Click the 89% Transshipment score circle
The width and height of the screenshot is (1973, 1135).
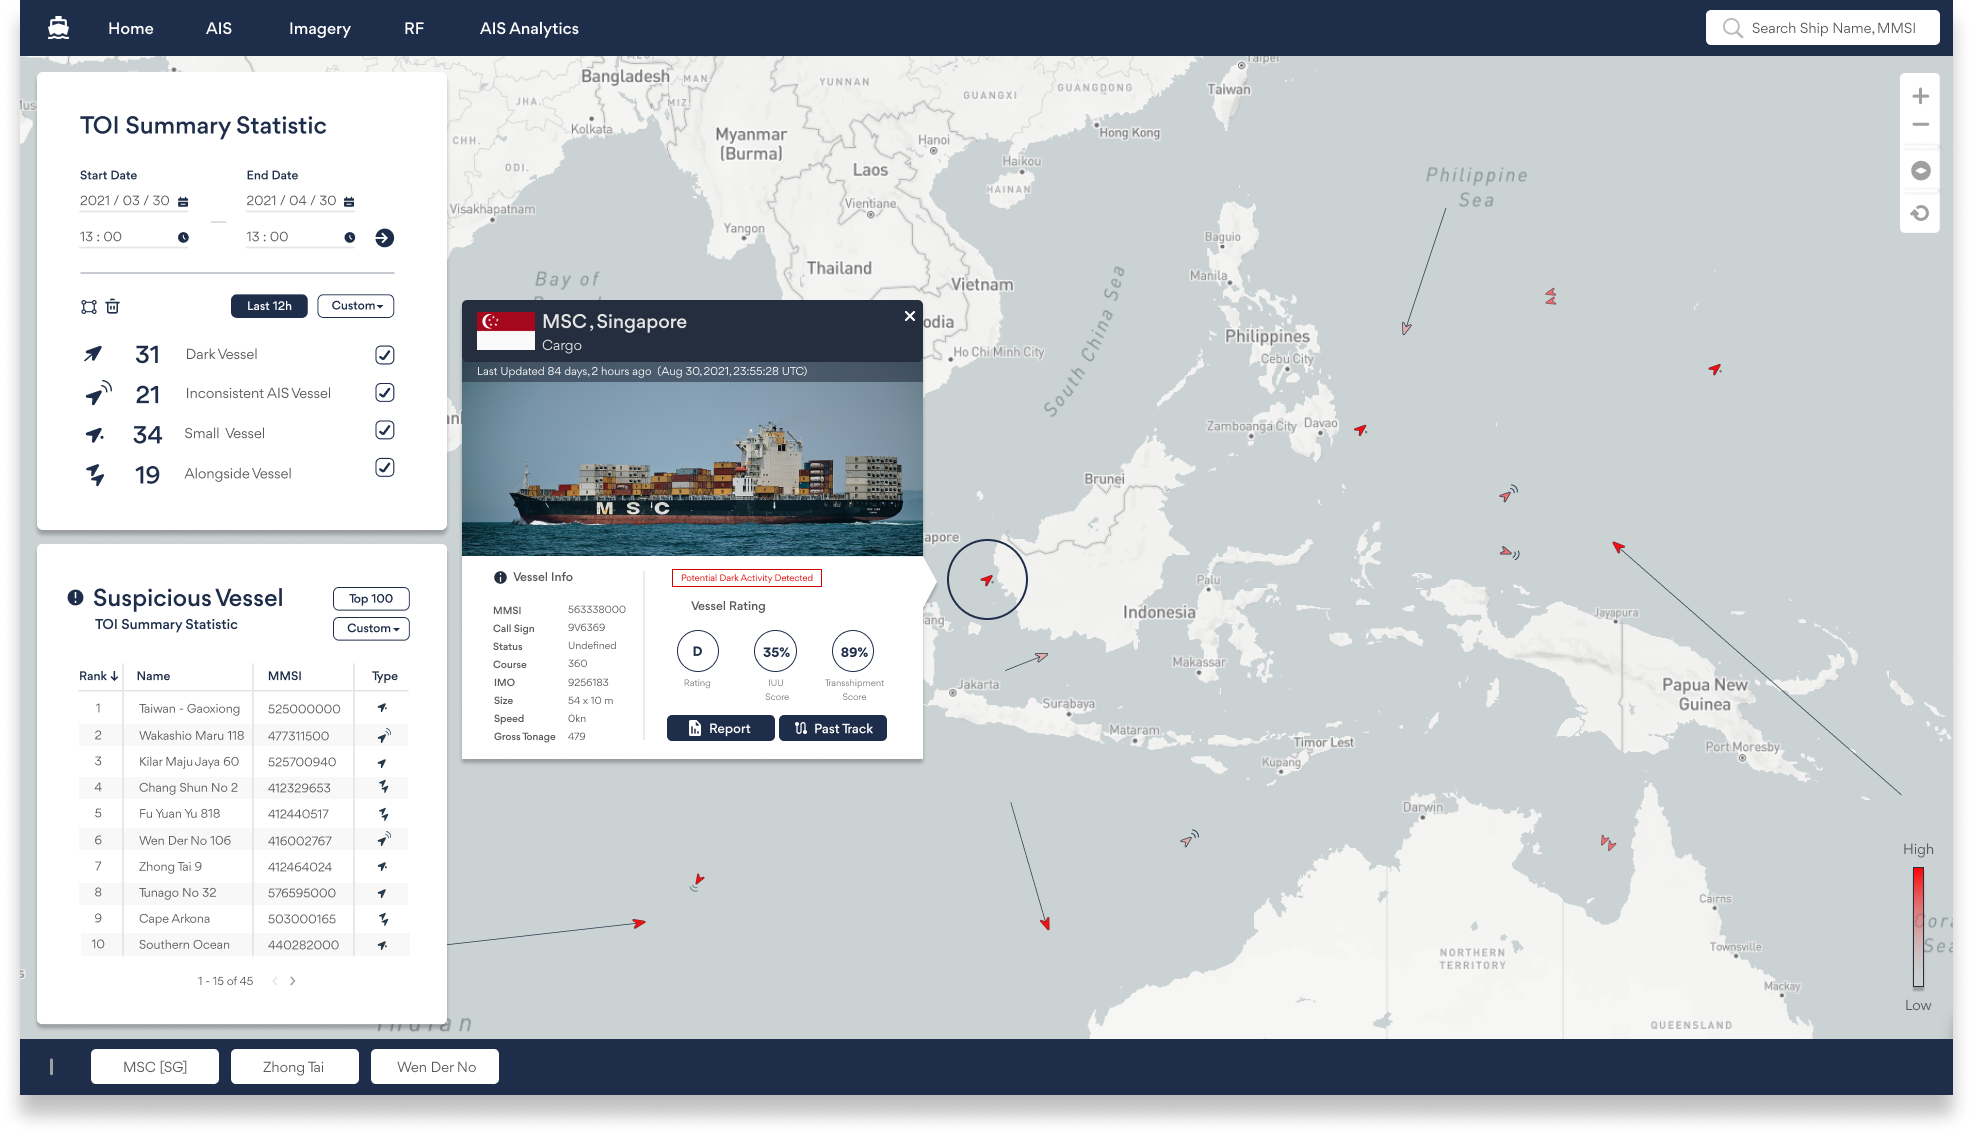point(854,652)
